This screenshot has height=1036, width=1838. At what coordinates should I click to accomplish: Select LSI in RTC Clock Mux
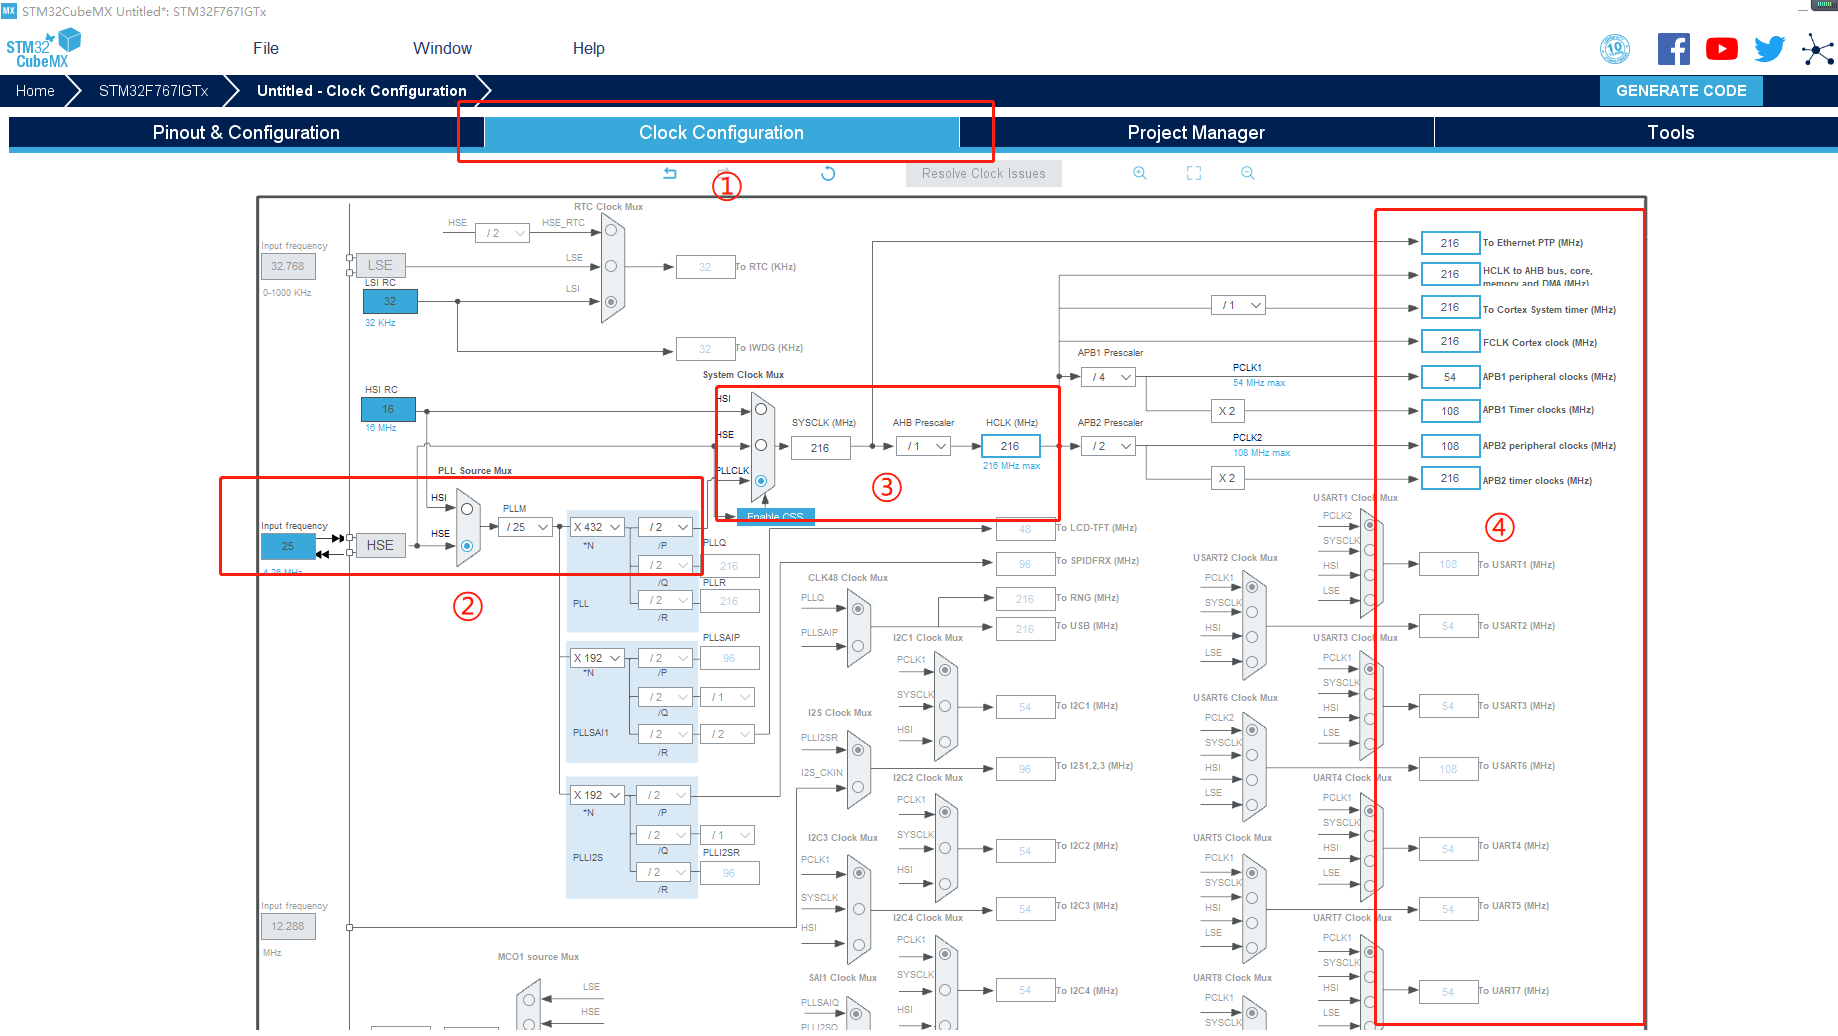611,302
